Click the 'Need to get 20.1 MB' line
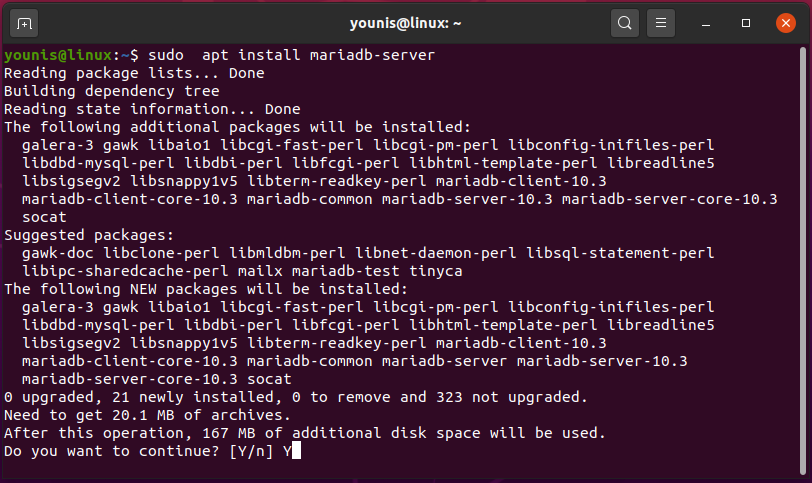Screen dimensions: 812x483 (x=147, y=415)
